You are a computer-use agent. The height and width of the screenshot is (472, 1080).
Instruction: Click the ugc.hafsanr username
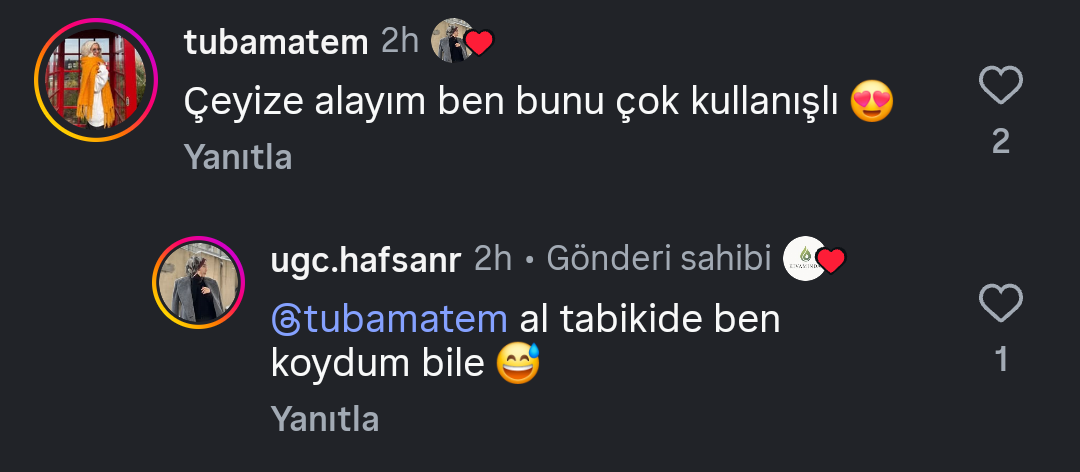(365, 260)
